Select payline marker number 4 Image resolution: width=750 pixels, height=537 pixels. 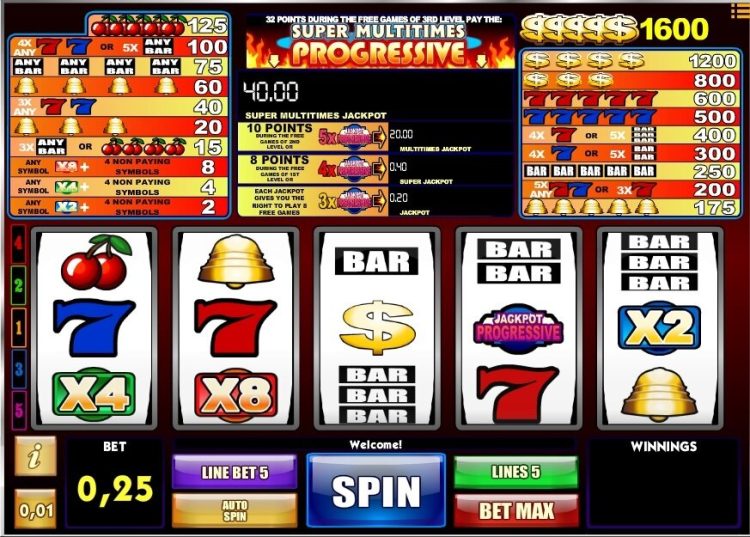tap(18, 244)
